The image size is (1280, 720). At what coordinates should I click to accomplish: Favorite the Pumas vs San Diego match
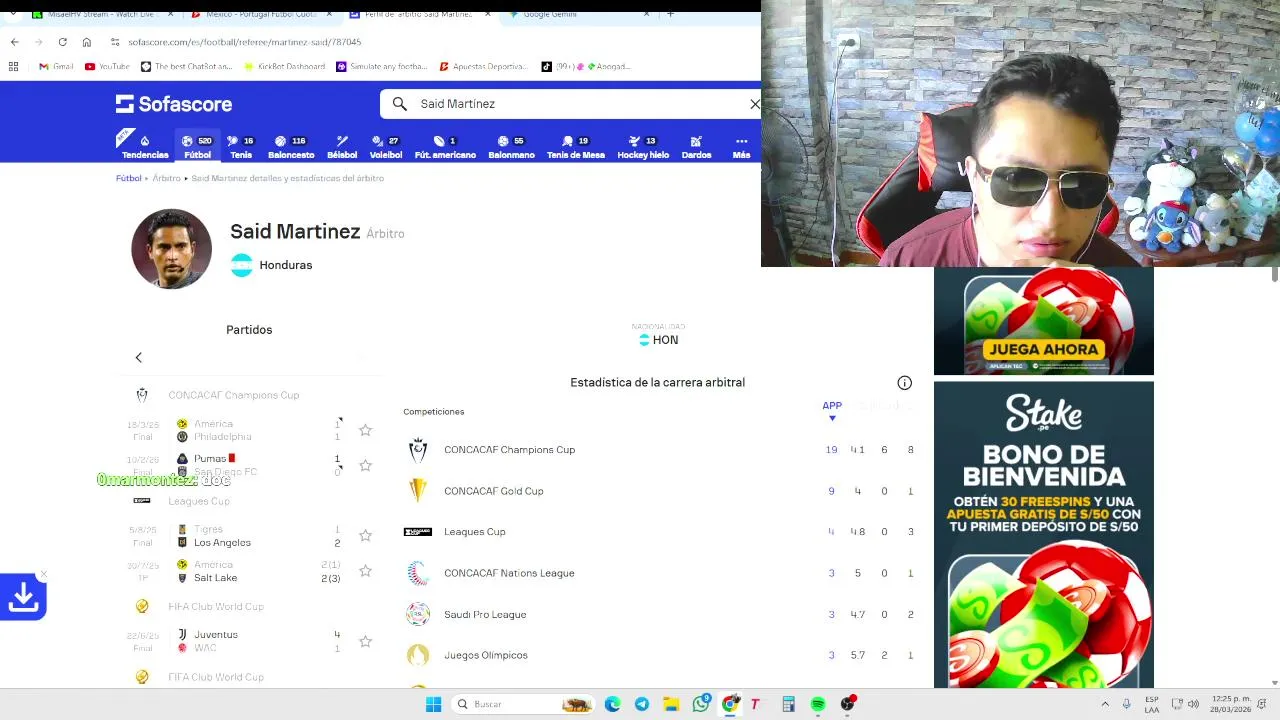[365, 465]
